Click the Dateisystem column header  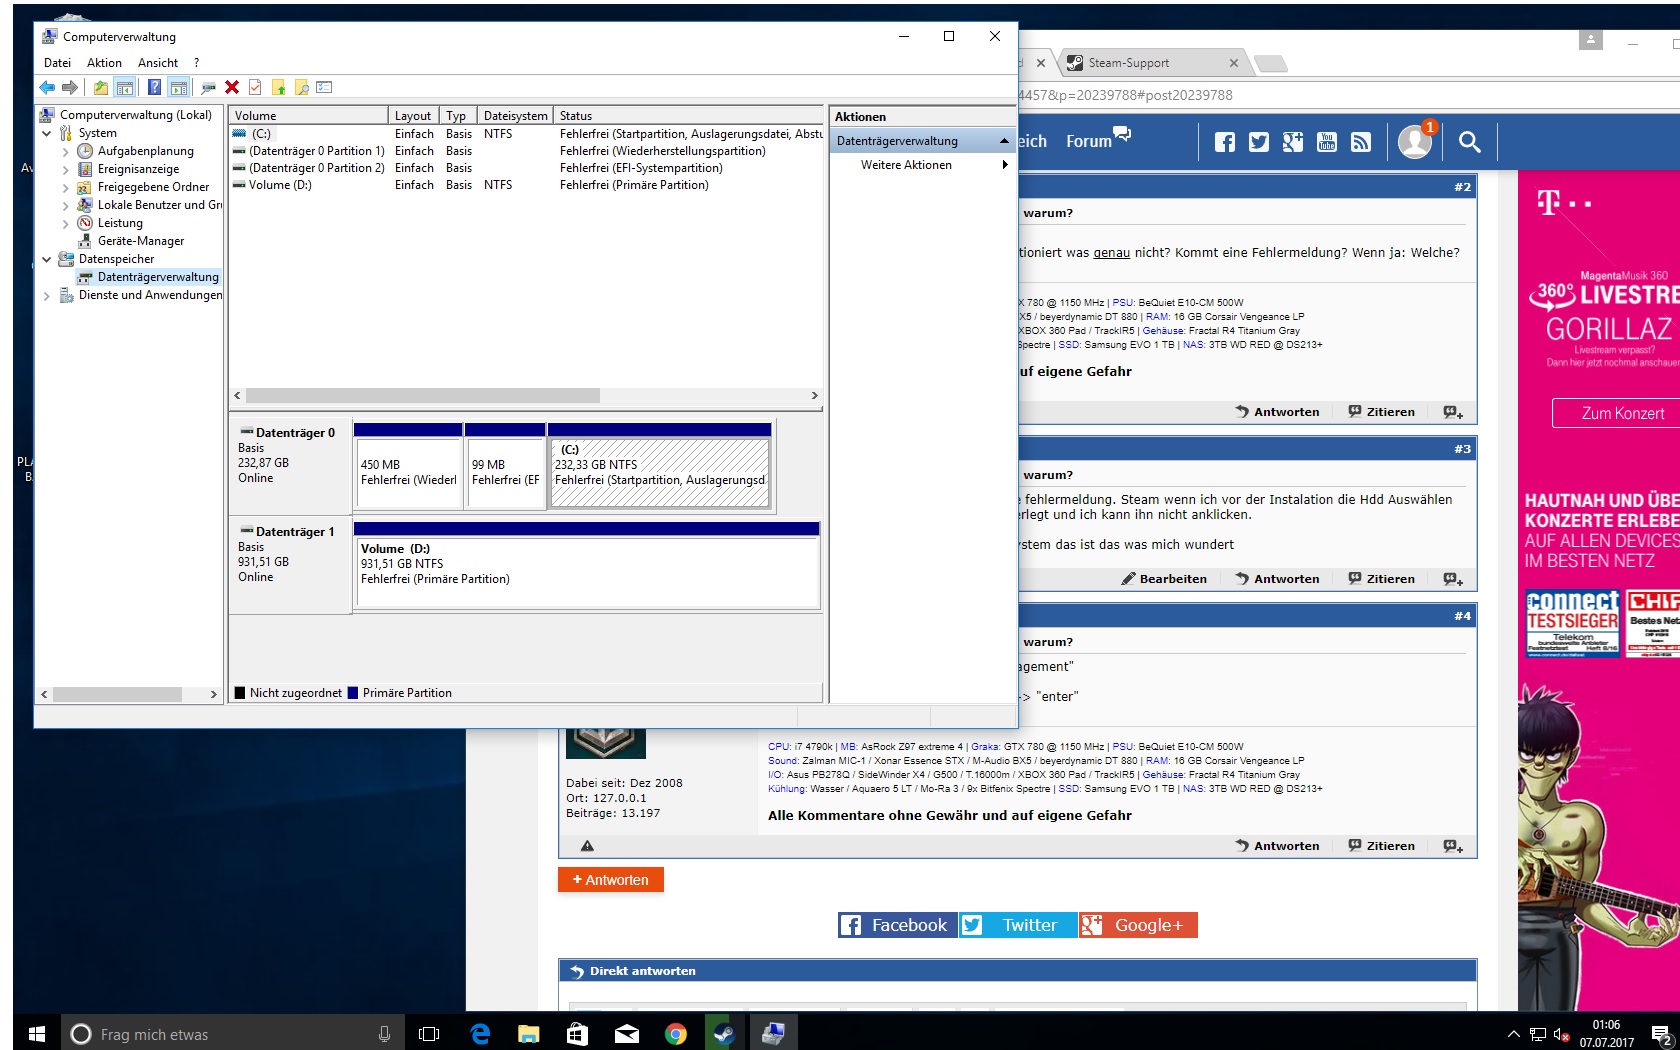515,116
